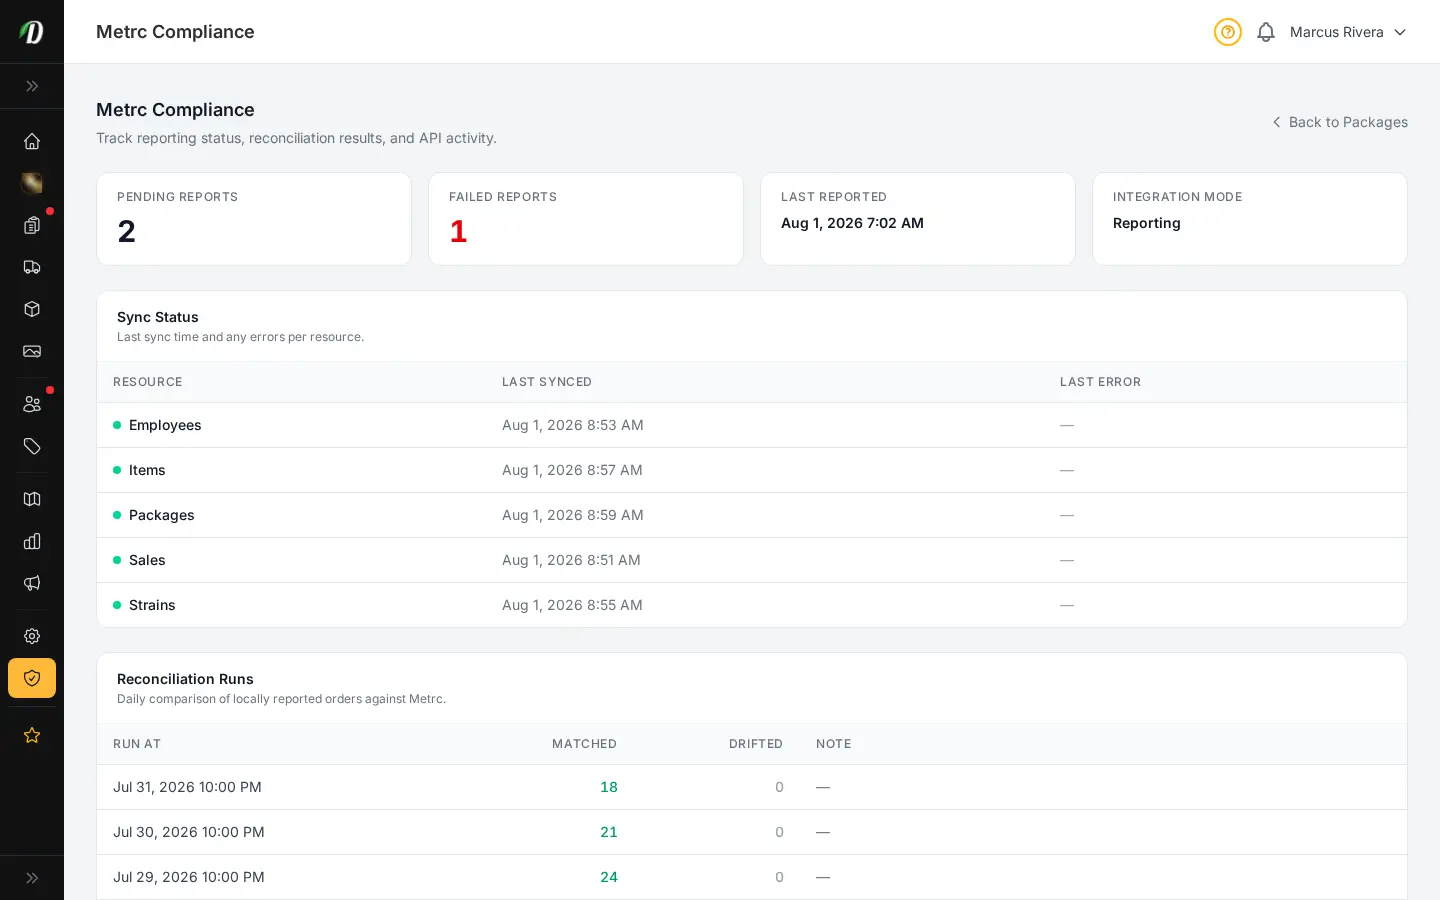
Task: Open the delivery truck icon in sidebar
Action: tap(32, 267)
